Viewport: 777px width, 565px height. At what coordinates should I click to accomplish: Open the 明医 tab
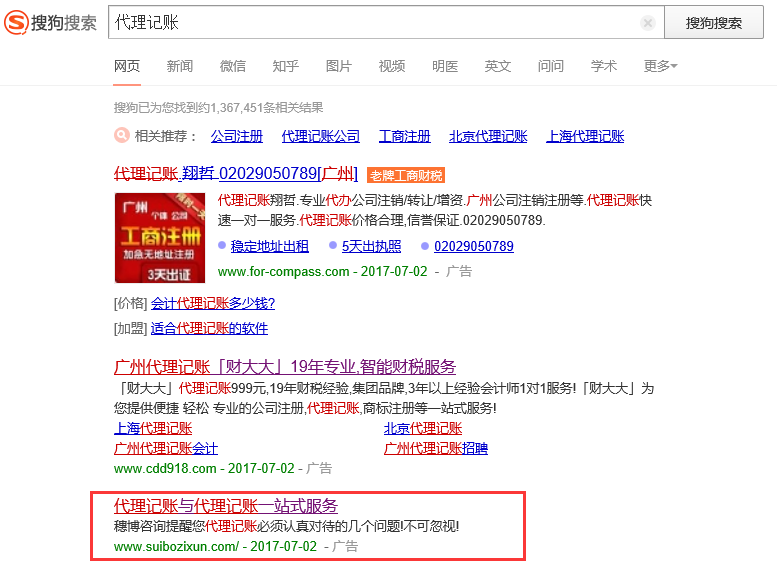444,66
